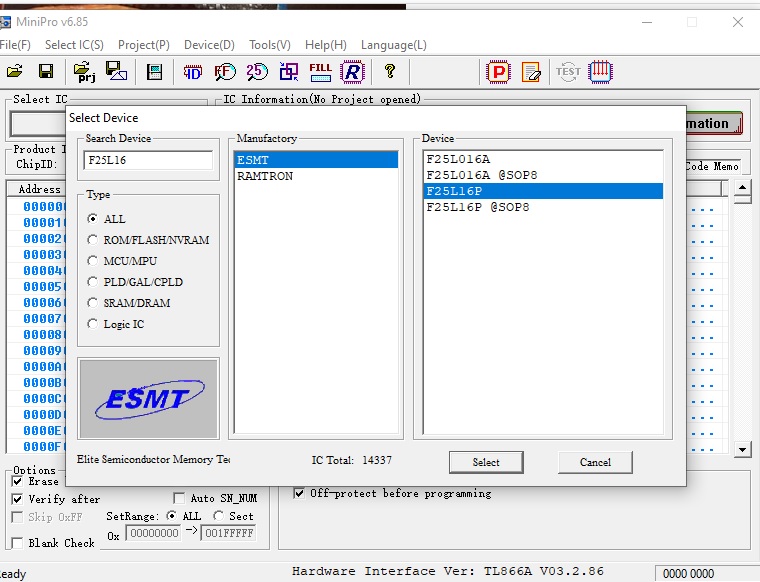Click the red pin chip icon
This screenshot has height=582, width=760.
pyautogui.click(x=600, y=72)
